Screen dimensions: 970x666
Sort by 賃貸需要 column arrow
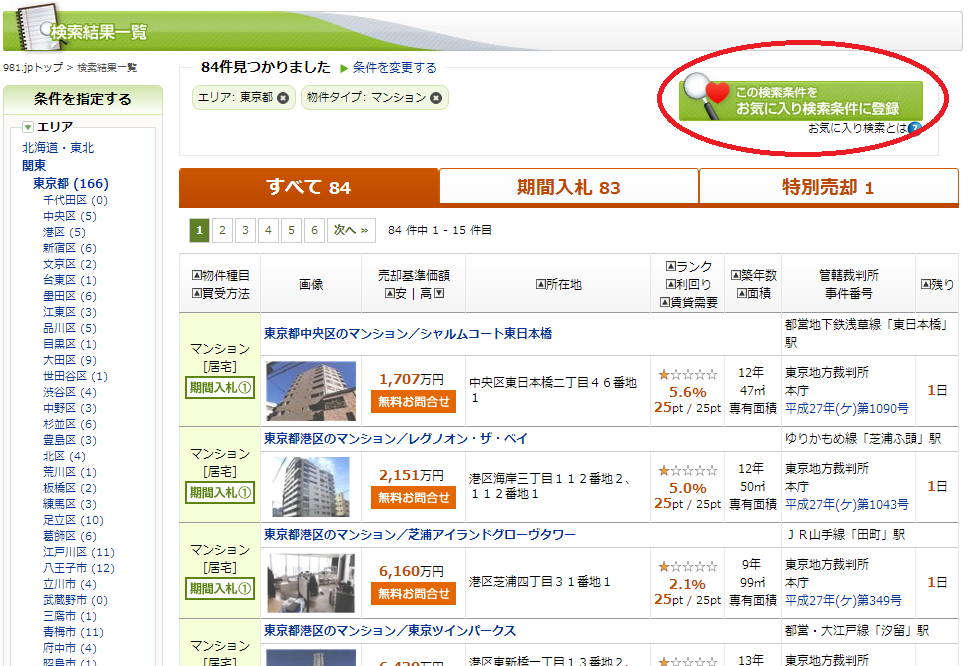point(664,302)
